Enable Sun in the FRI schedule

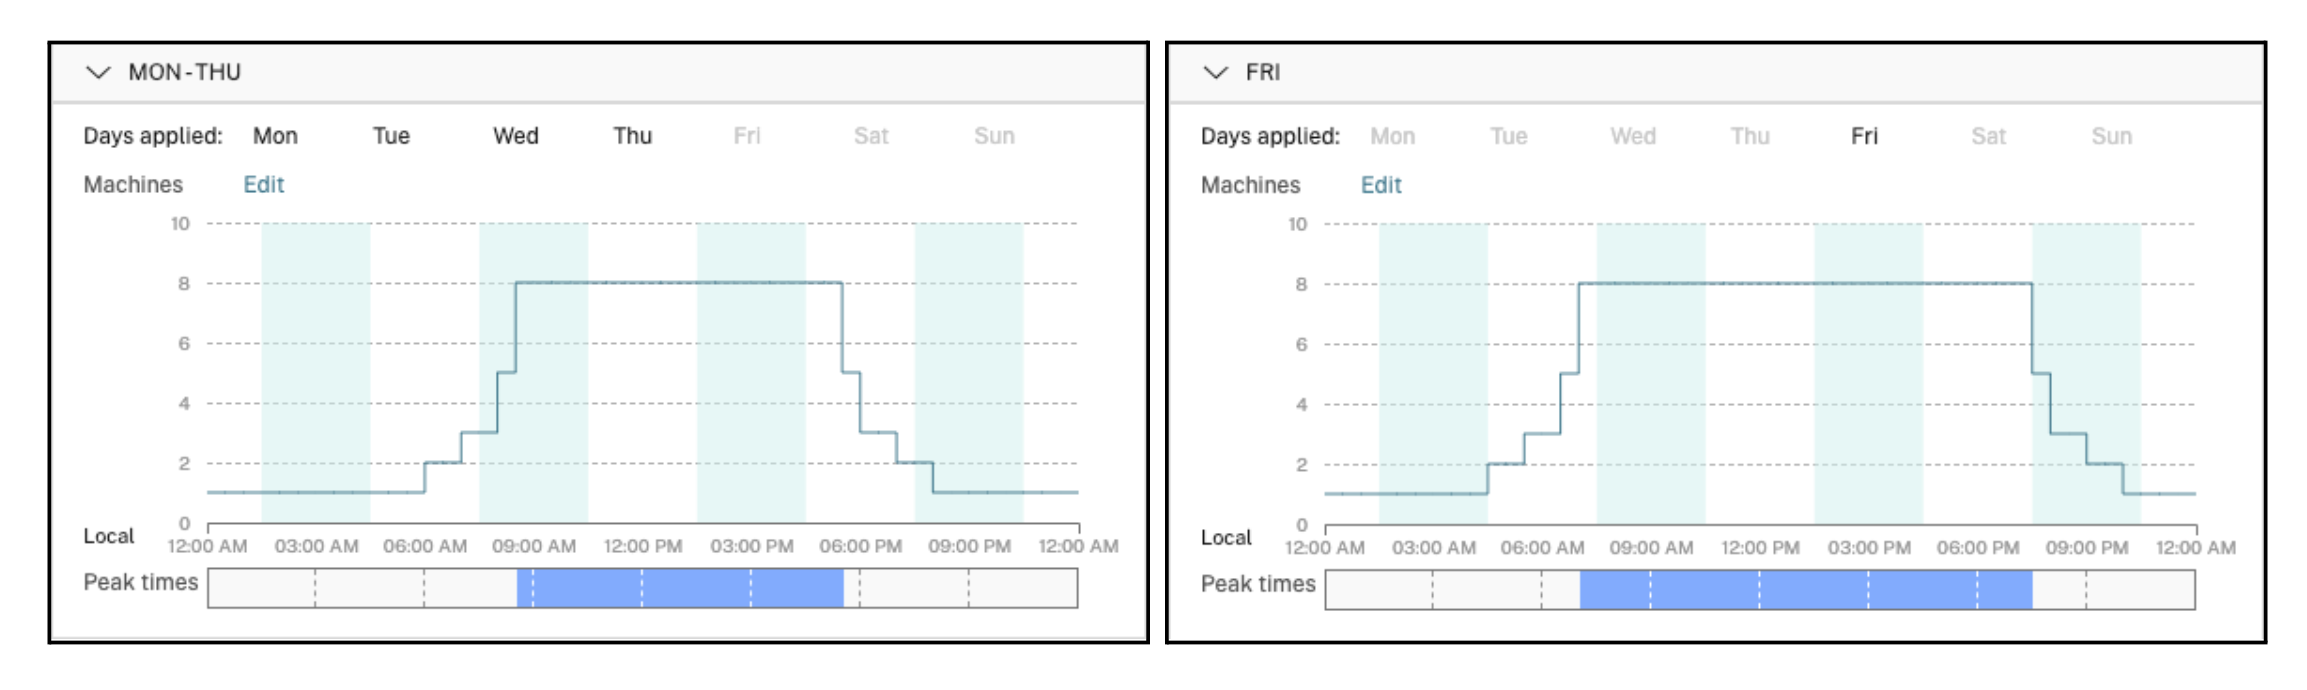pyautogui.click(x=2111, y=136)
